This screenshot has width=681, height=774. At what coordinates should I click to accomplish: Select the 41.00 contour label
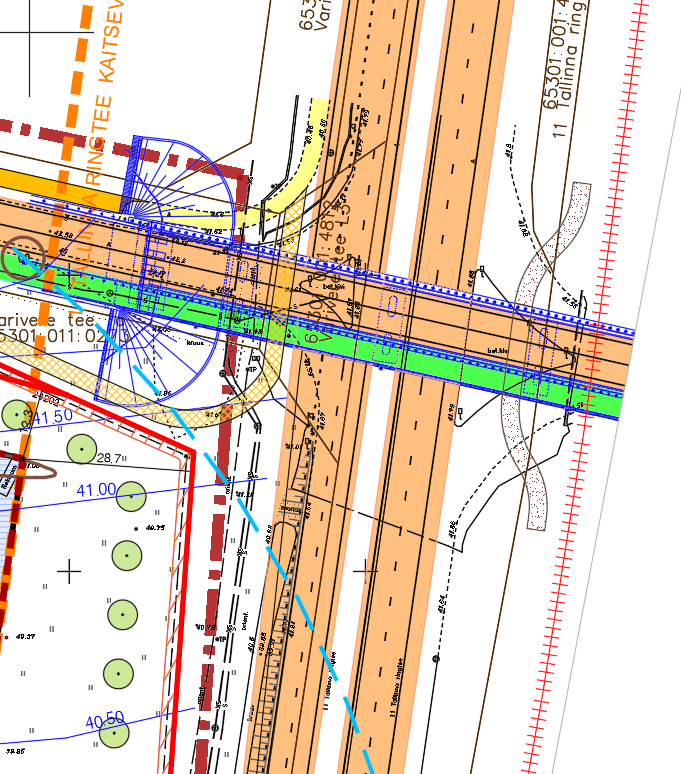coord(96,489)
